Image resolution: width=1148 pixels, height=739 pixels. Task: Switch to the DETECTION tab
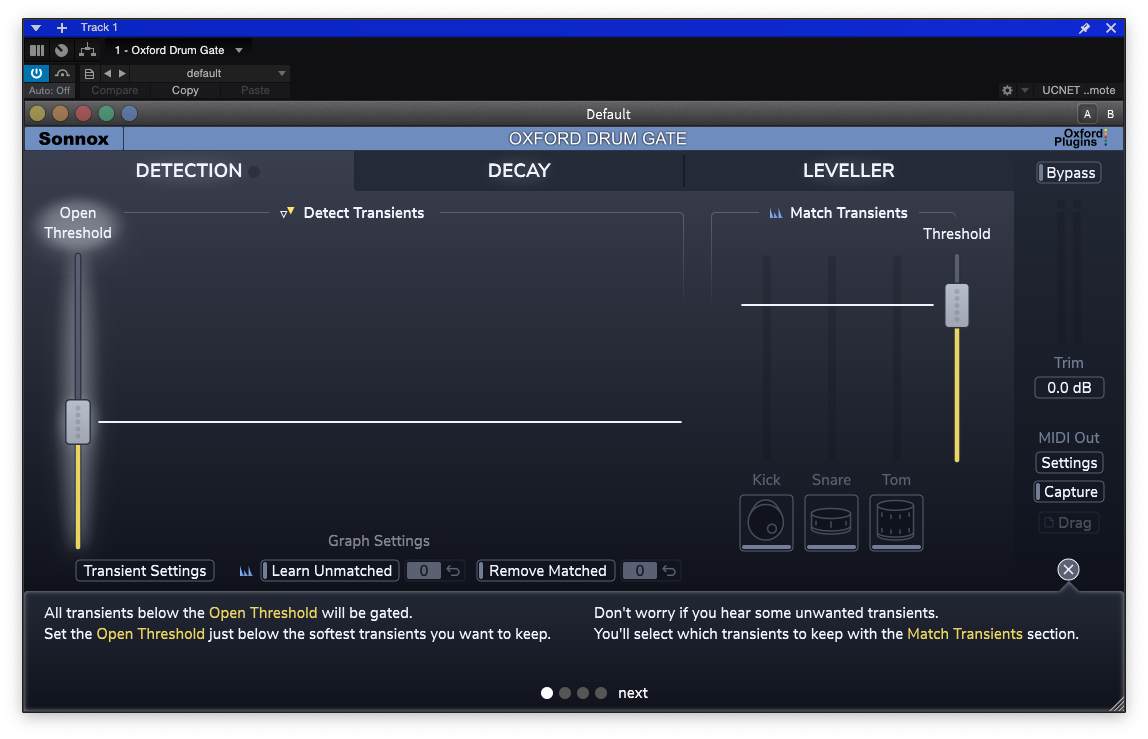189,171
